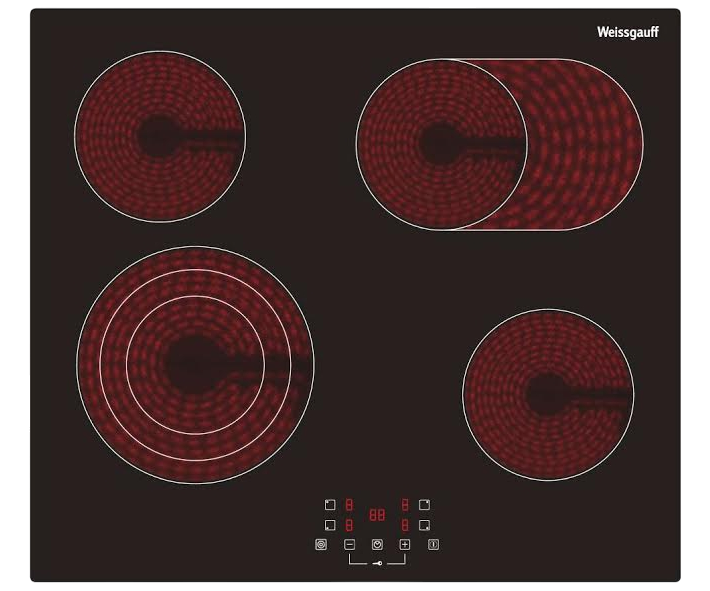
Task: Click the Weissgauff brand logo
Action: click(627, 32)
